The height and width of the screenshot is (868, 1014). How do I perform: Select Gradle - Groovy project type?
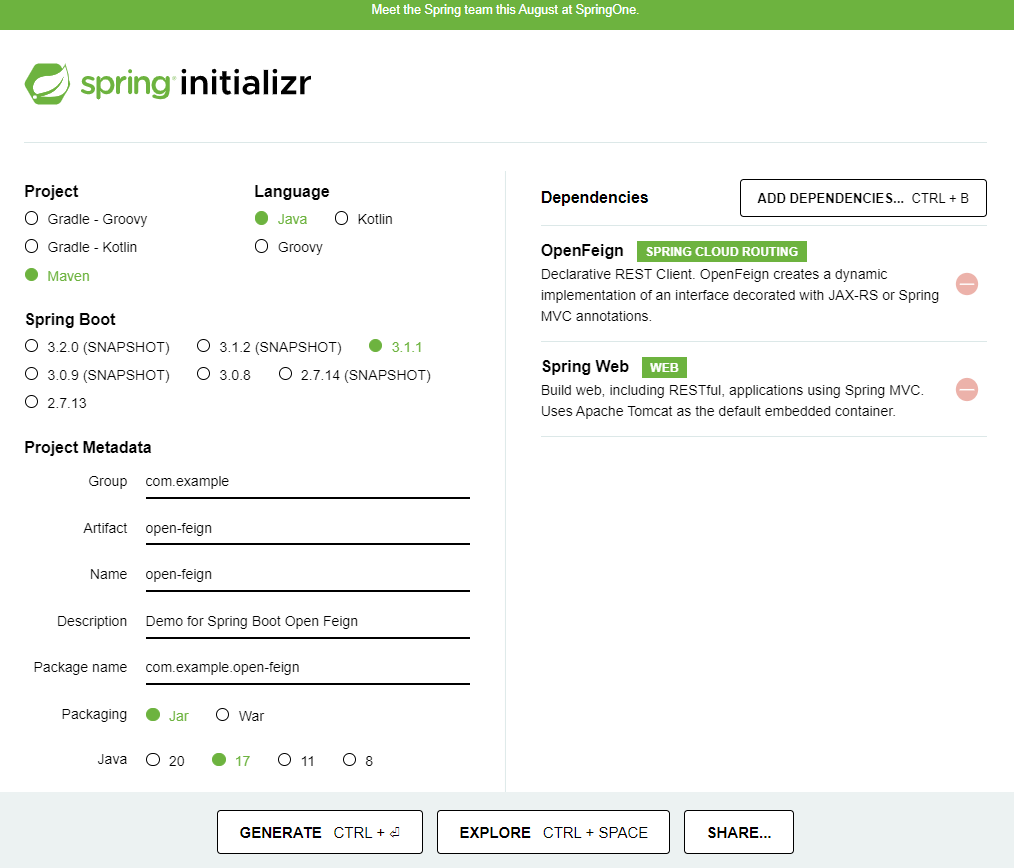click(86, 219)
